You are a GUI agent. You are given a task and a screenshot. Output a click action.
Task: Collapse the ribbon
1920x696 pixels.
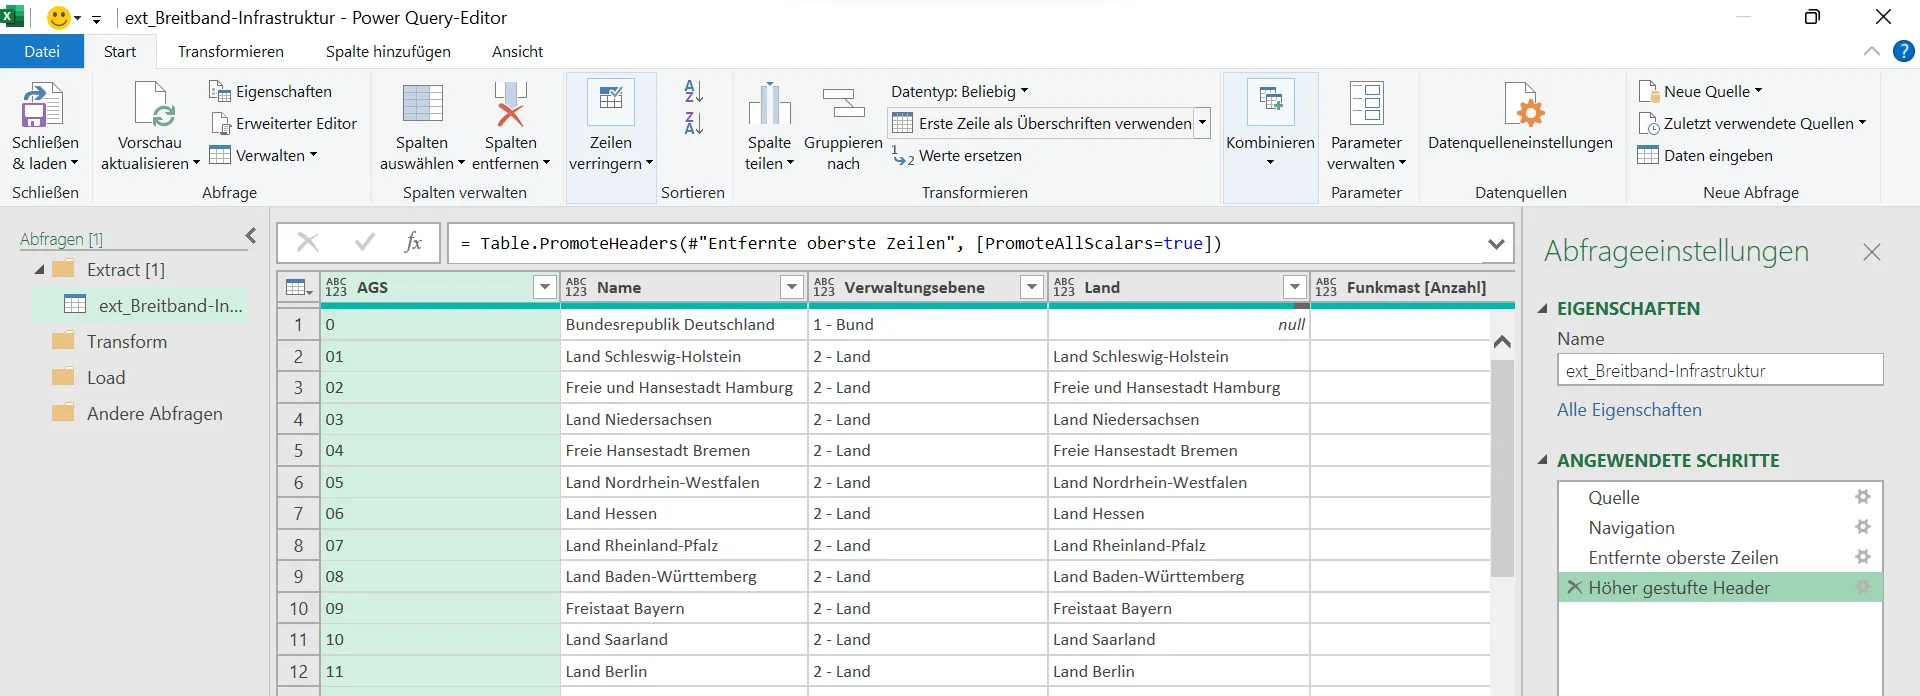[x=1871, y=51]
